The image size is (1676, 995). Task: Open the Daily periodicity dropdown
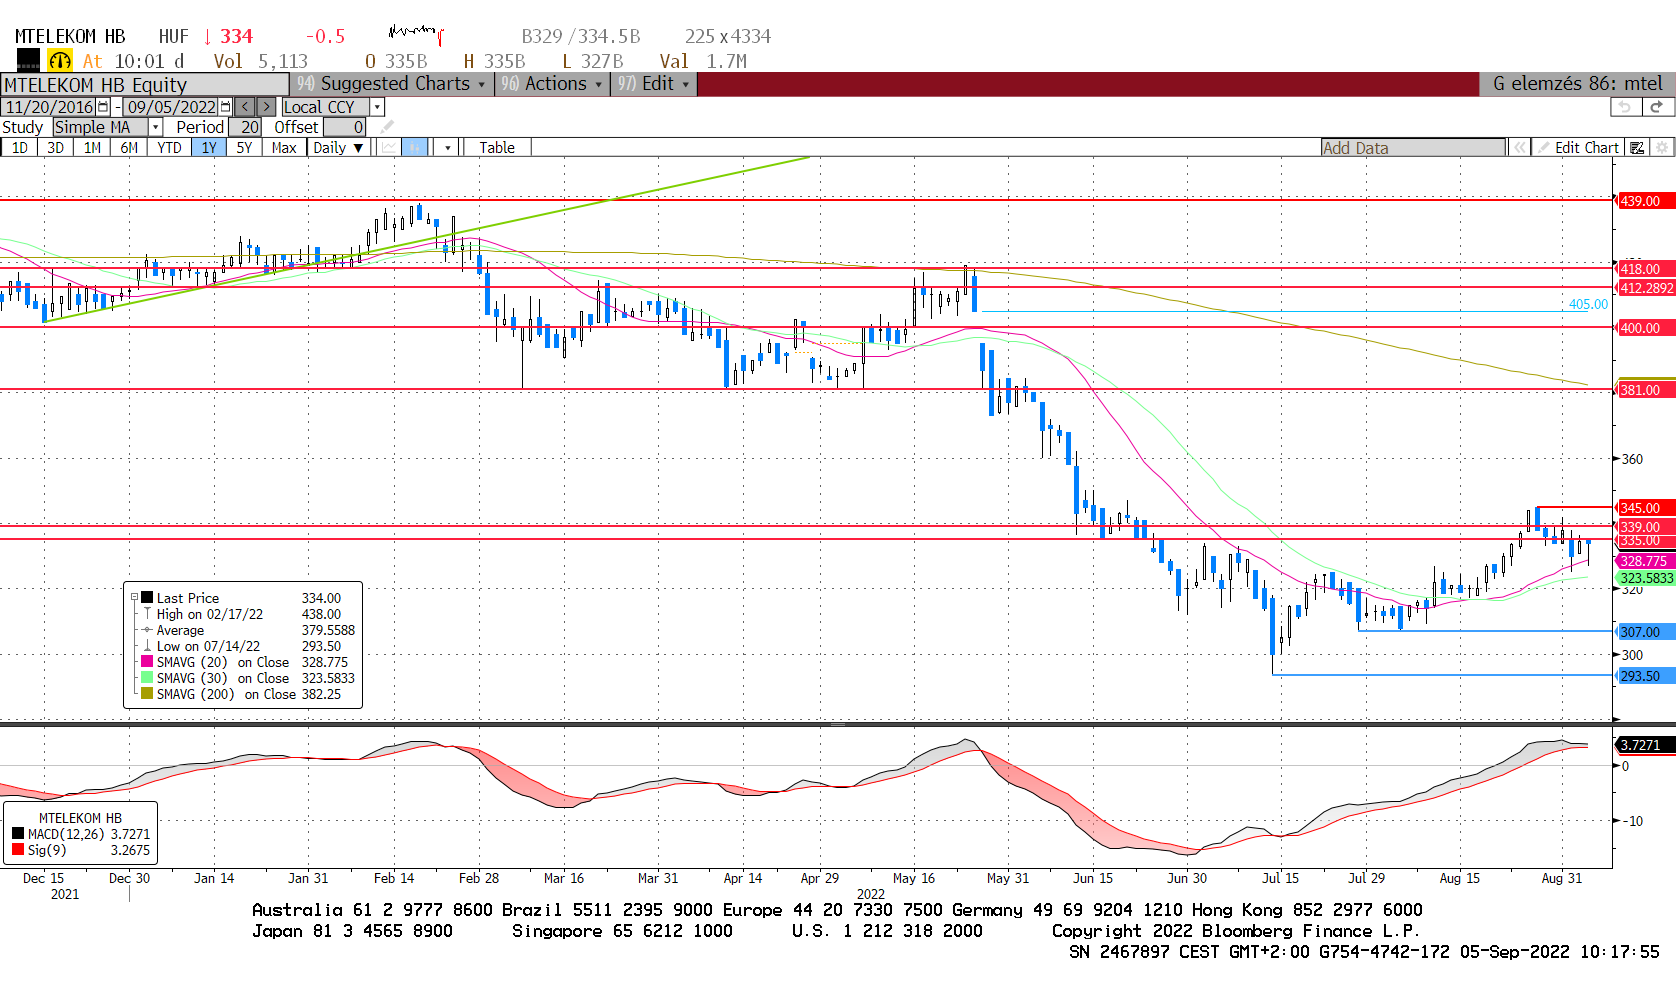coord(337,148)
